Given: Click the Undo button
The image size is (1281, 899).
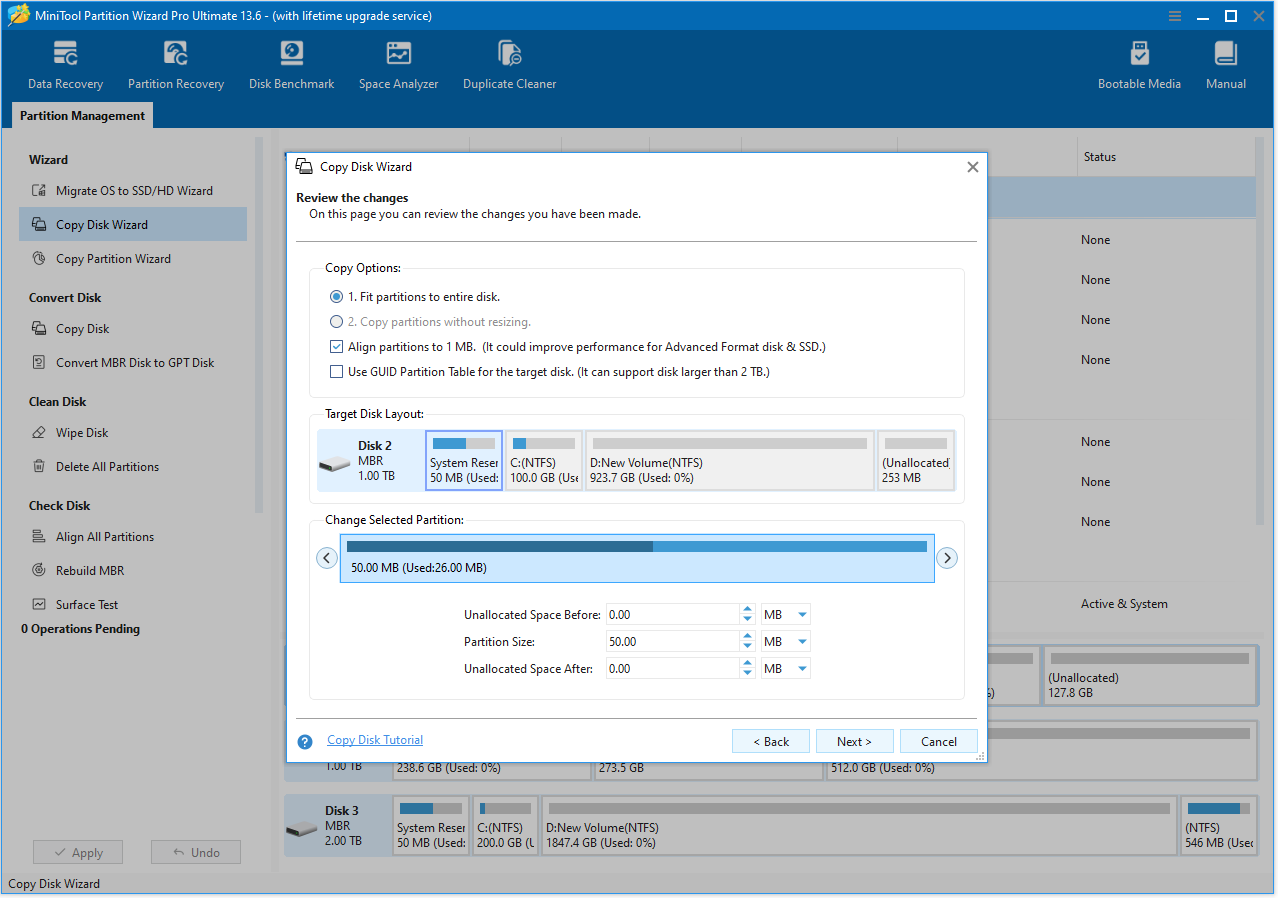Looking at the screenshot, I should [196, 852].
